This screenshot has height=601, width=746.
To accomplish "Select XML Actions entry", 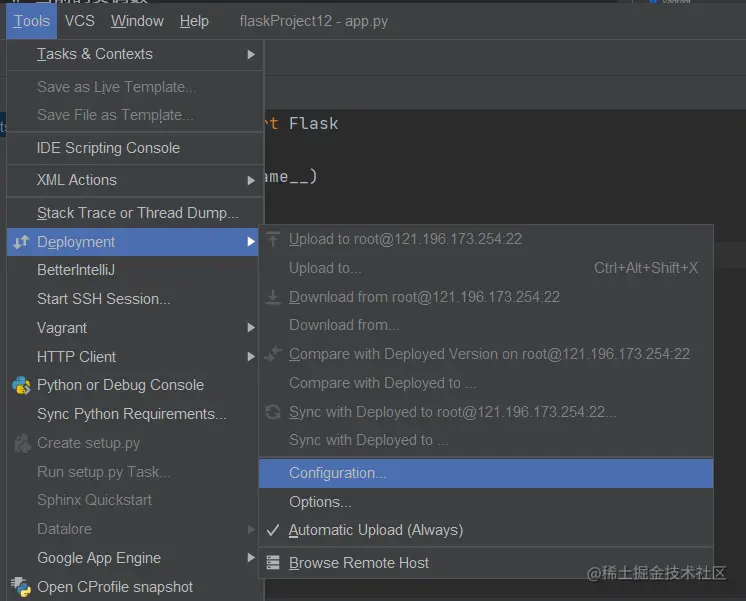I will point(135,180).
